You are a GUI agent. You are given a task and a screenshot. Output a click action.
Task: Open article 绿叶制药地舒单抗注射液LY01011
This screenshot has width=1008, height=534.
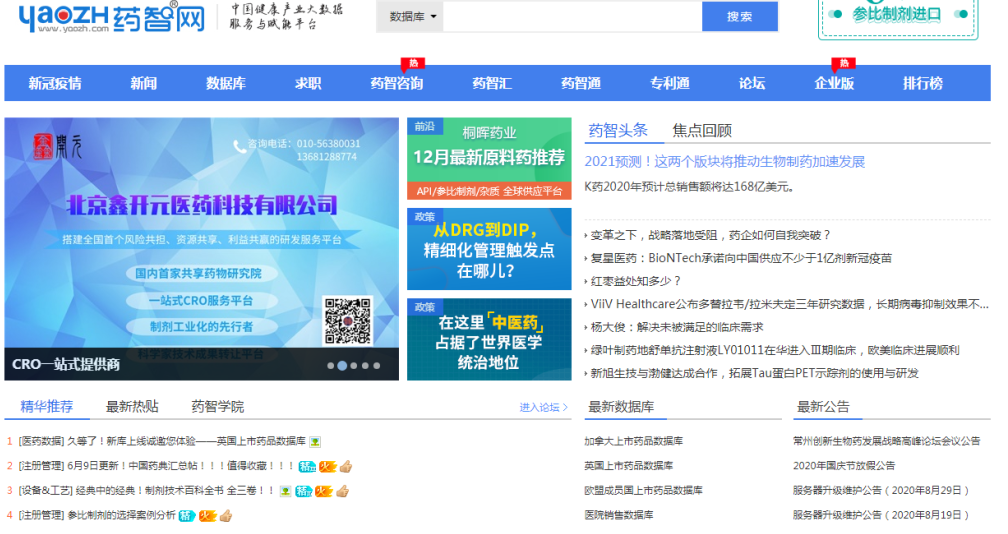775,350
